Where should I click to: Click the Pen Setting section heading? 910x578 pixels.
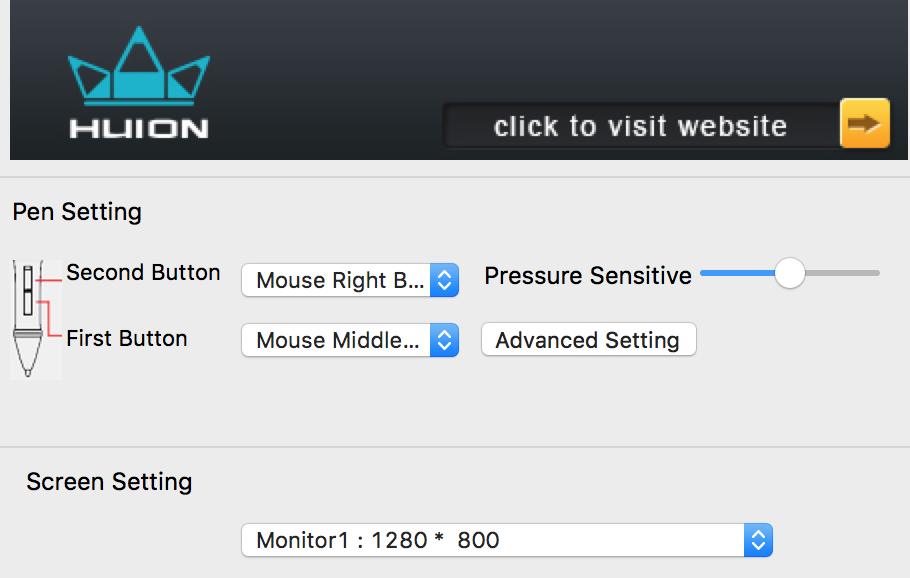[x=77, y=212]
